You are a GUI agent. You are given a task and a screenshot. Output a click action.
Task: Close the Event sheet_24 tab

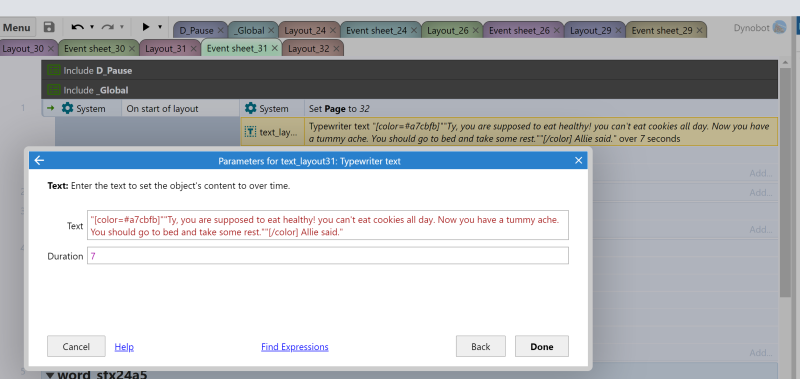(414, 31)
